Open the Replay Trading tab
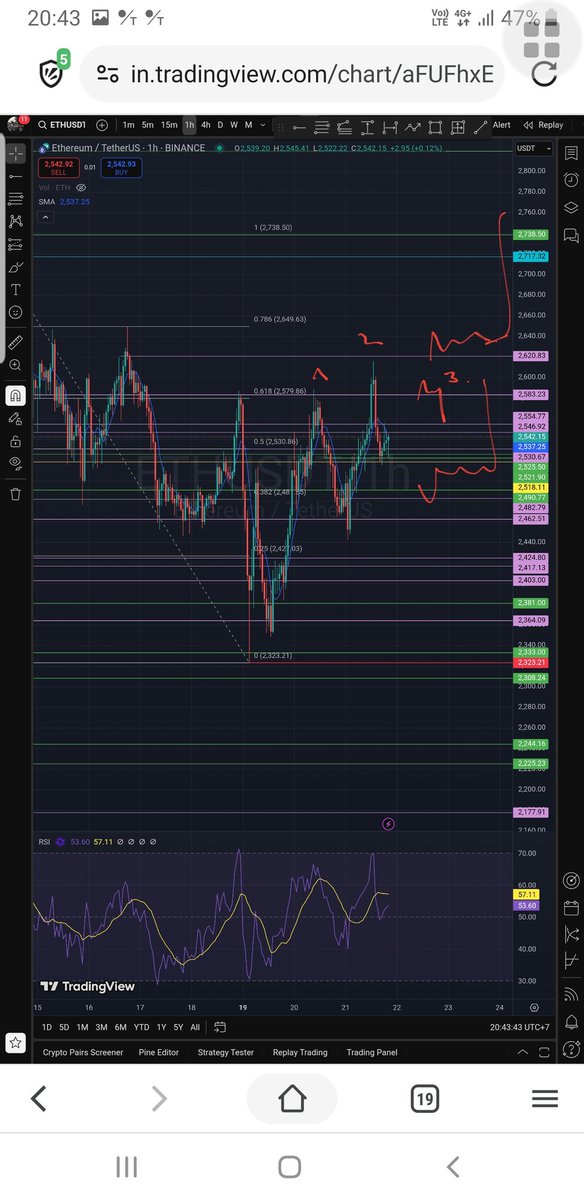584x1200 pixels. click(300, 1052)
